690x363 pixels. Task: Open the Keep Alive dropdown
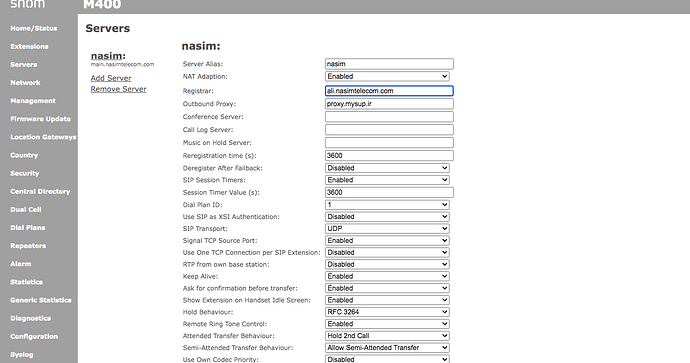click(387, 276)
